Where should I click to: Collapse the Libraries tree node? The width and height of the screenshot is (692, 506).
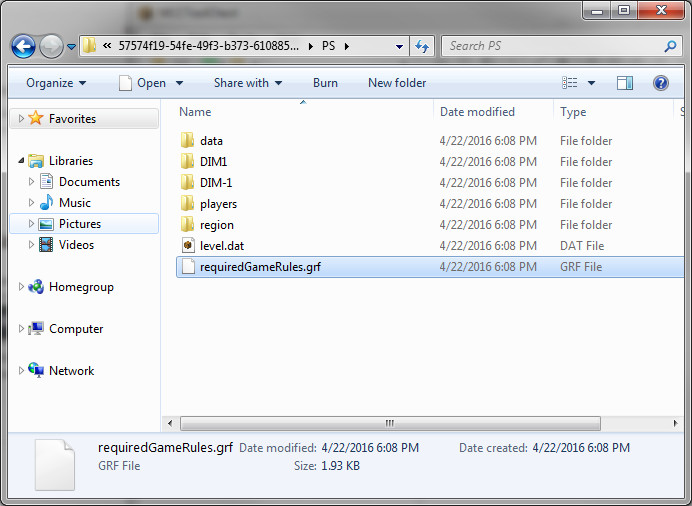(x=21, y=161)
